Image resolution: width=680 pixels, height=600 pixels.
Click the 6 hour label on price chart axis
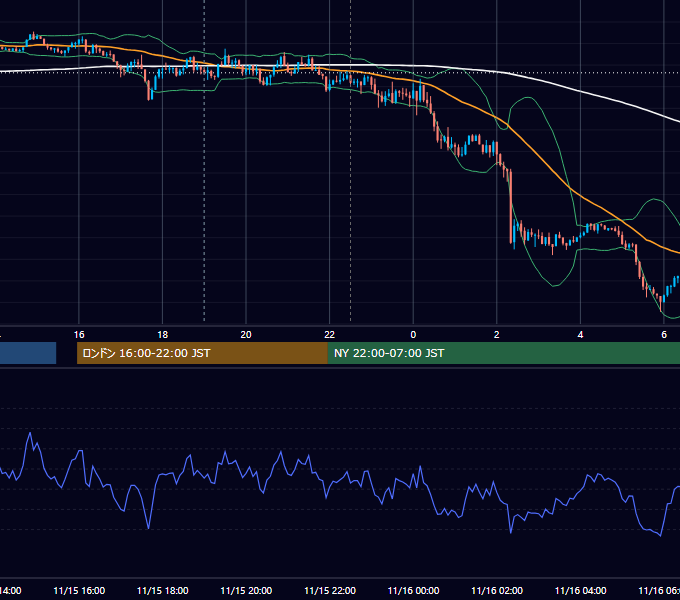click(664, 335)
